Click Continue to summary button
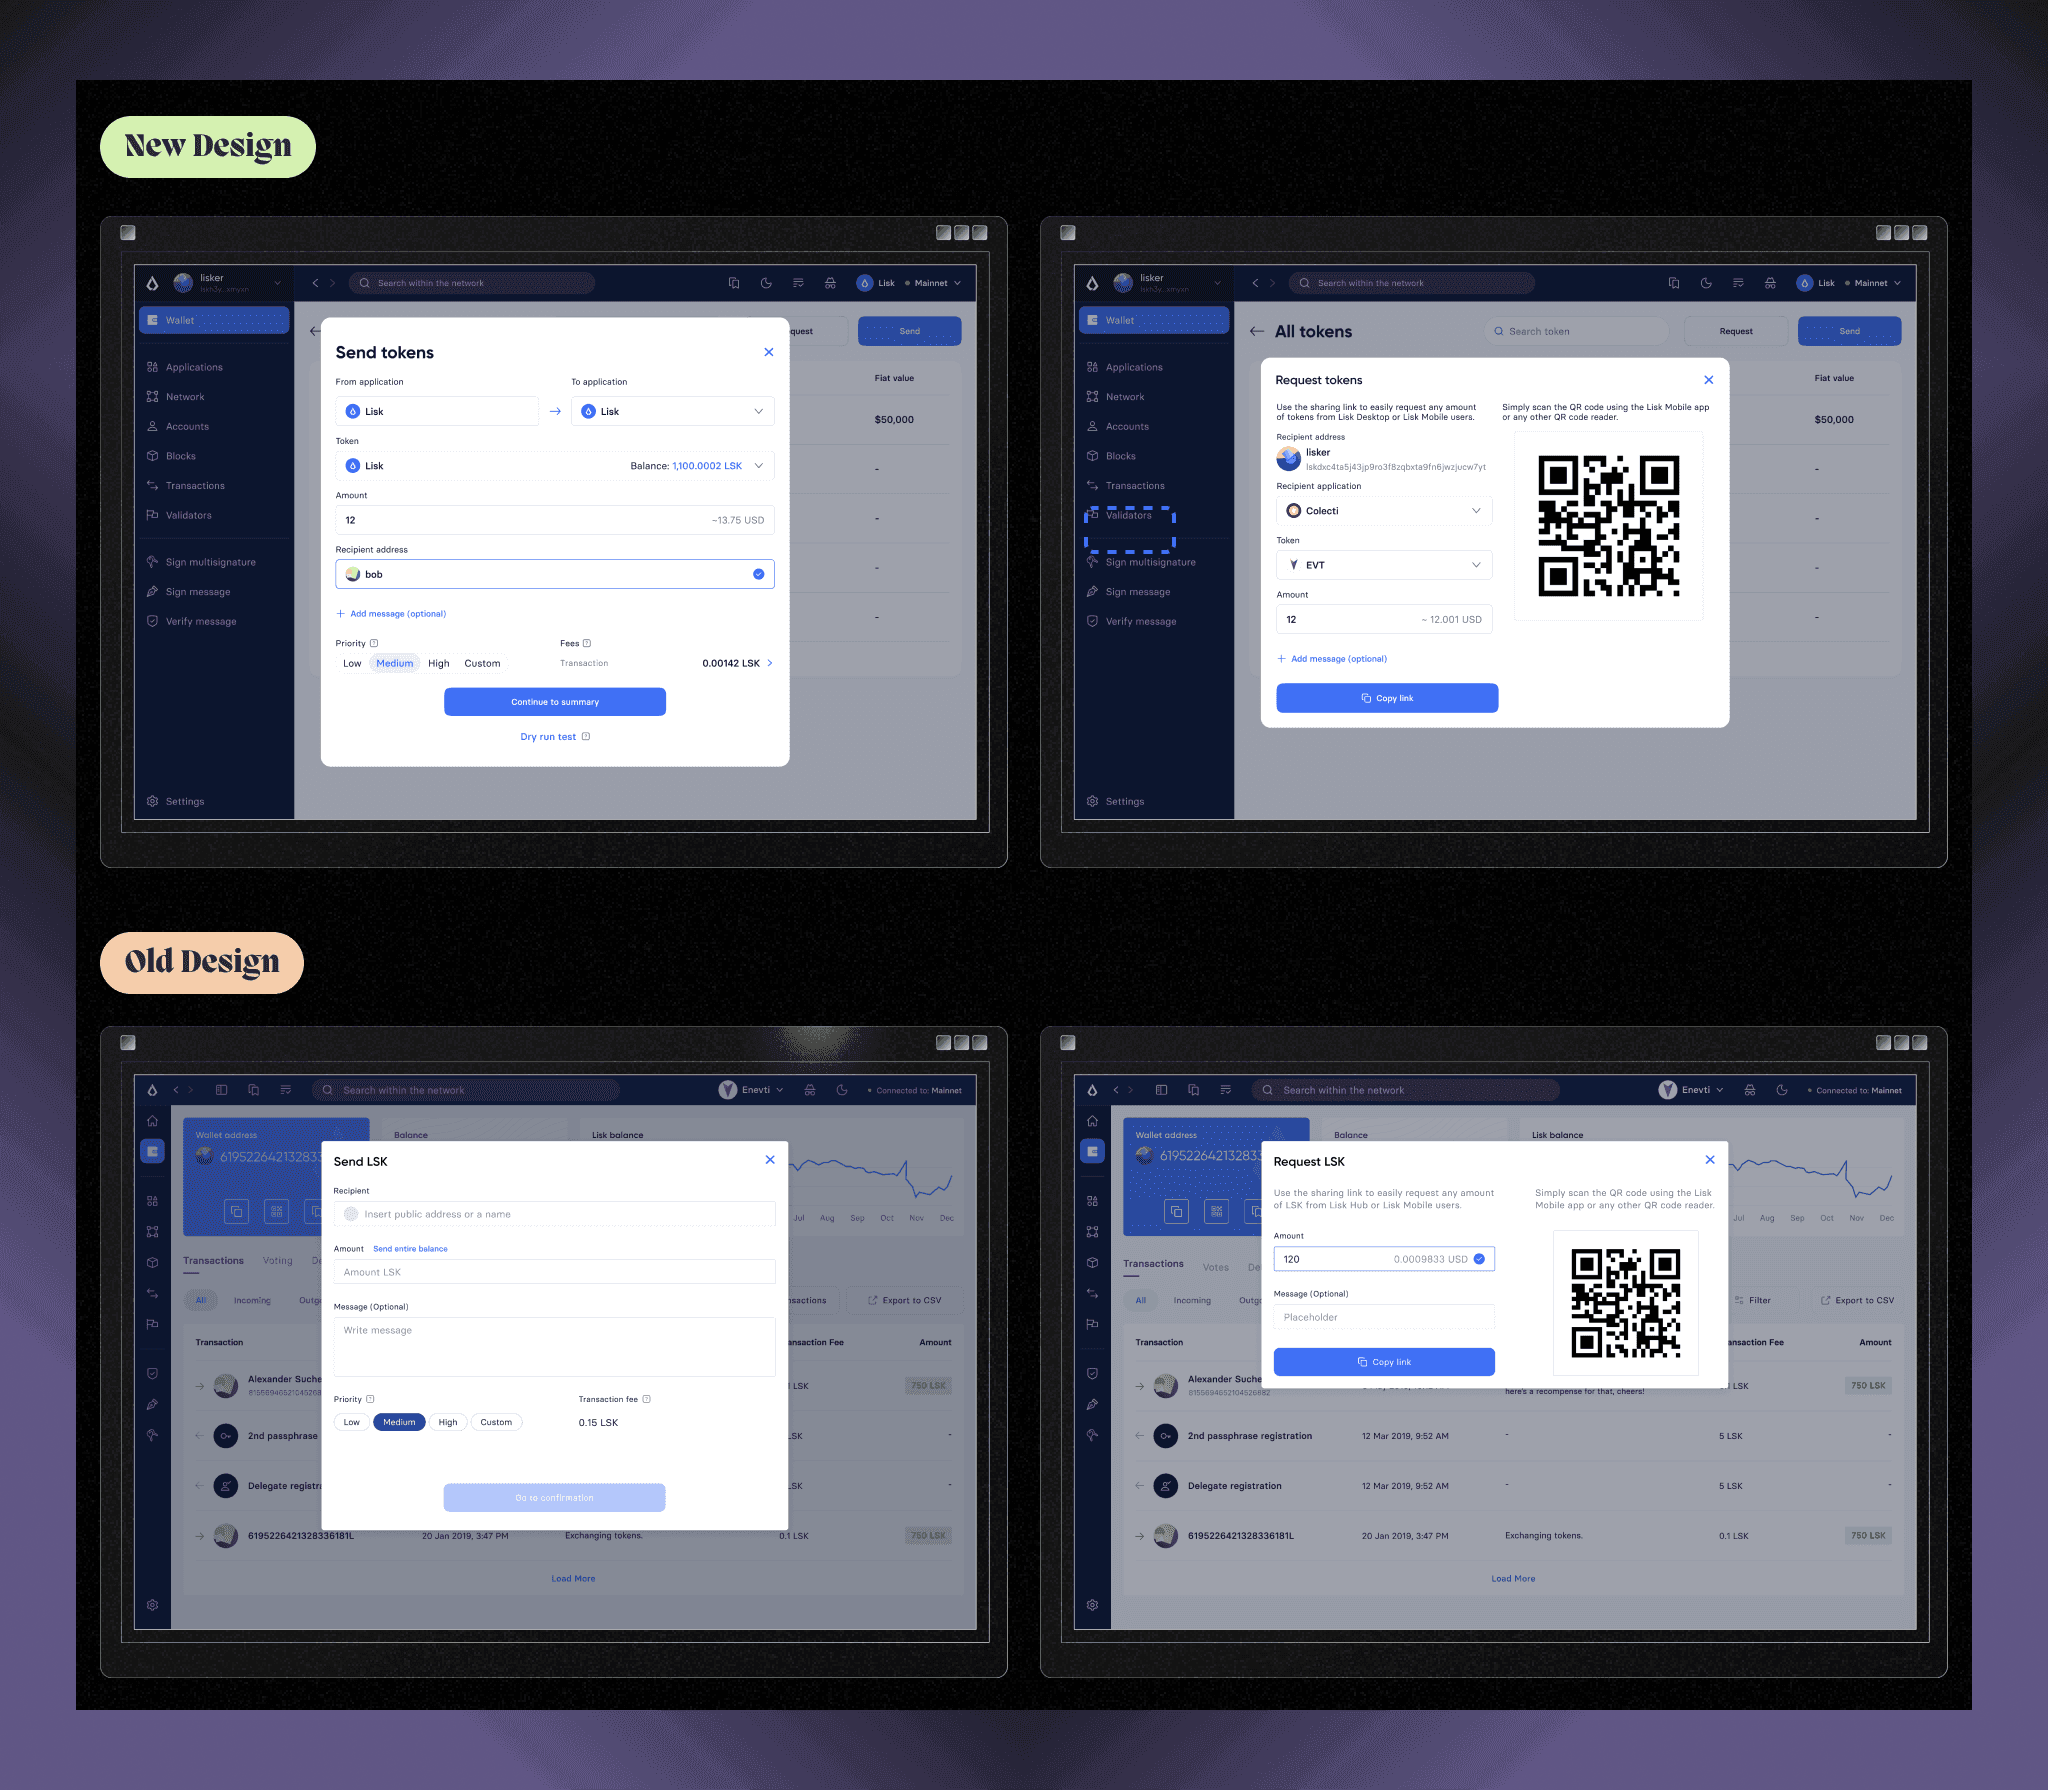This screenshot has width=2048, height=1791. click(x=554, y=702)
